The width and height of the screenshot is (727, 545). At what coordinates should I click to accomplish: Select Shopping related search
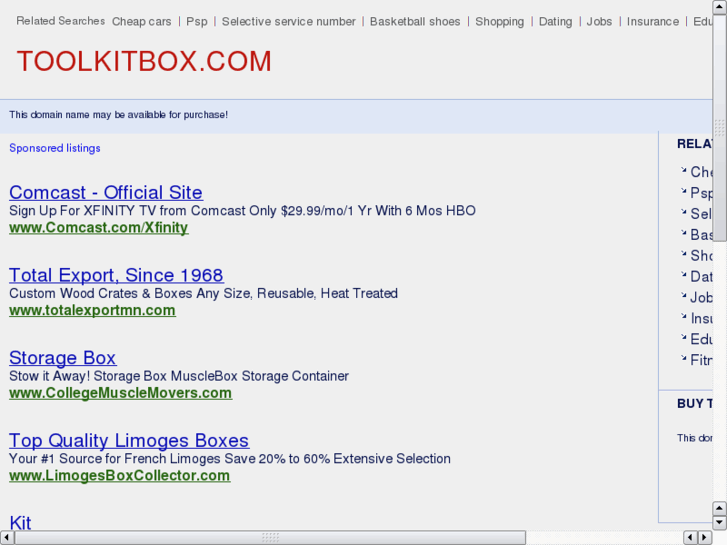[x=499, y=21]
